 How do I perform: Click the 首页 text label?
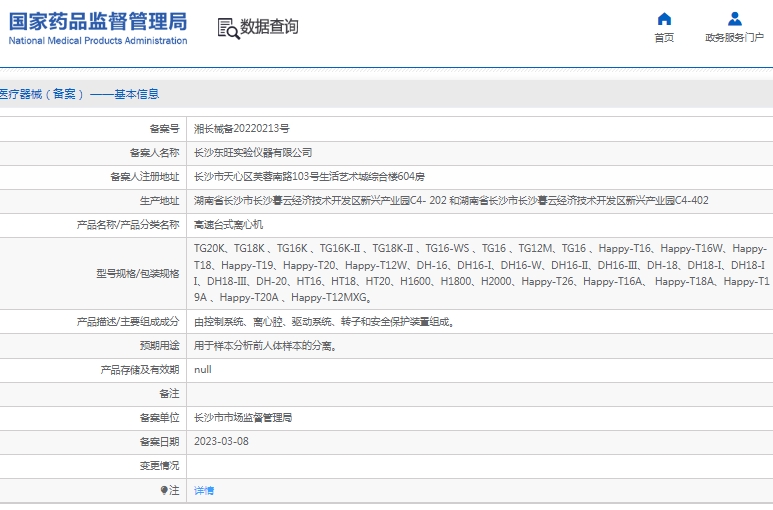[x=664, y=38]
